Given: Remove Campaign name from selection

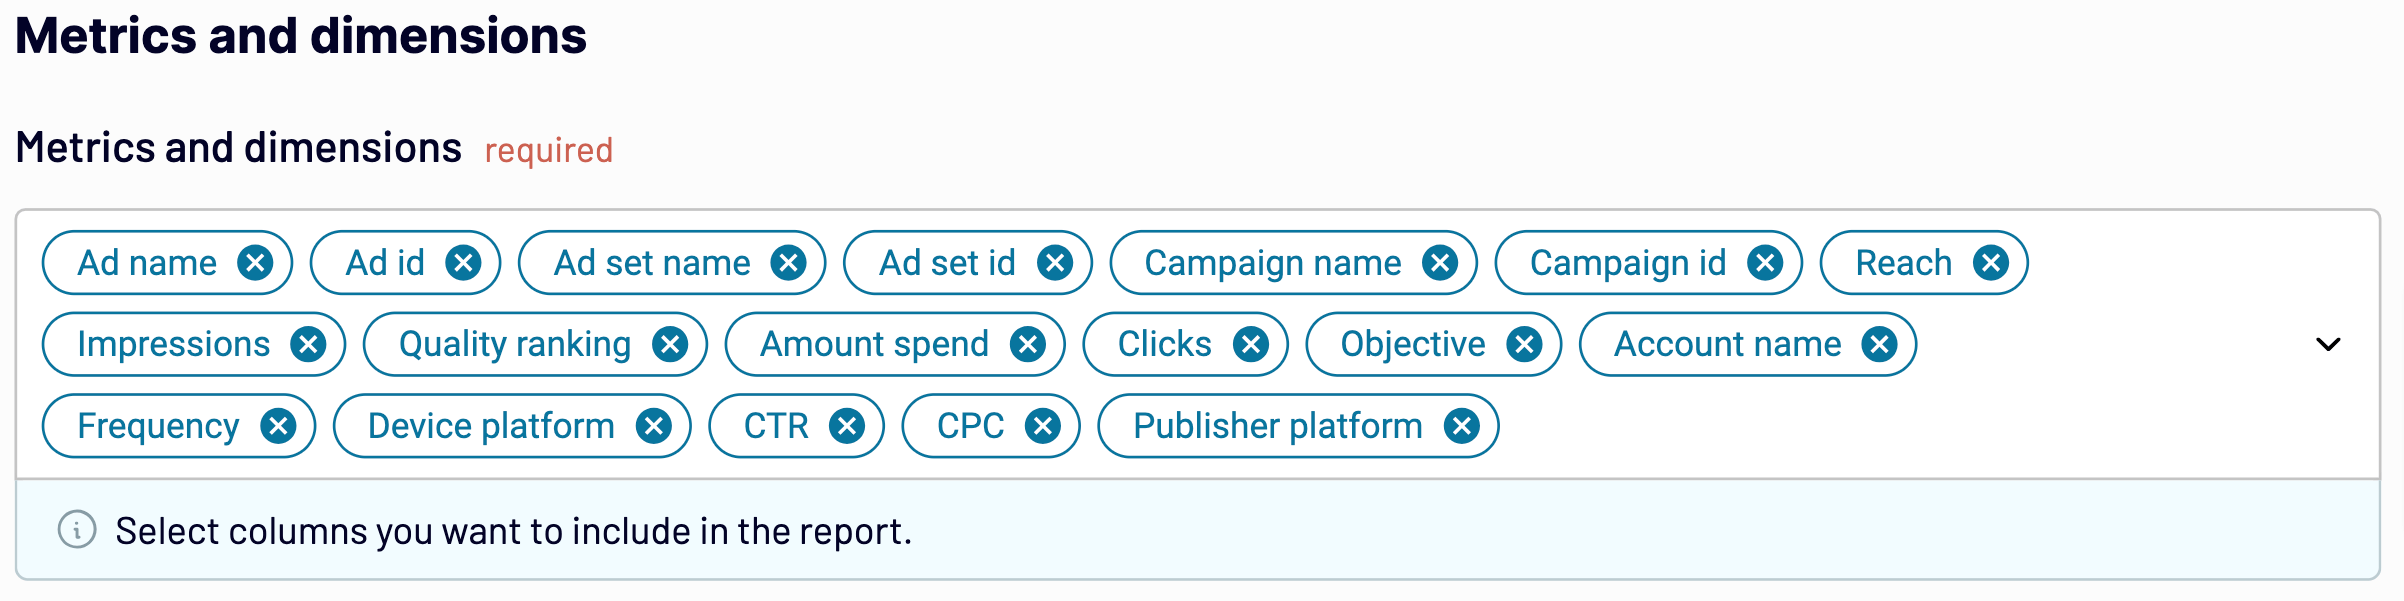Looking at the screenshot, I should pyautogui.click(x=1440, y=263).
